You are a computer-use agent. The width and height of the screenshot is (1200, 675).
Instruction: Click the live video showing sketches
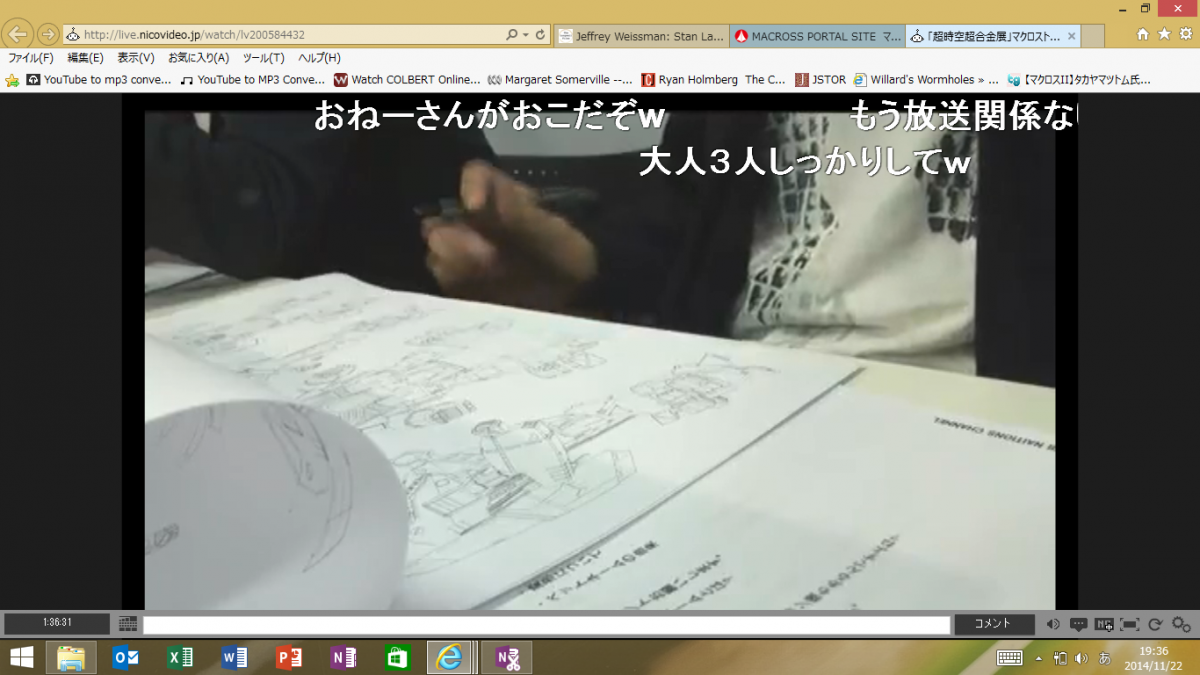(600, 360)
